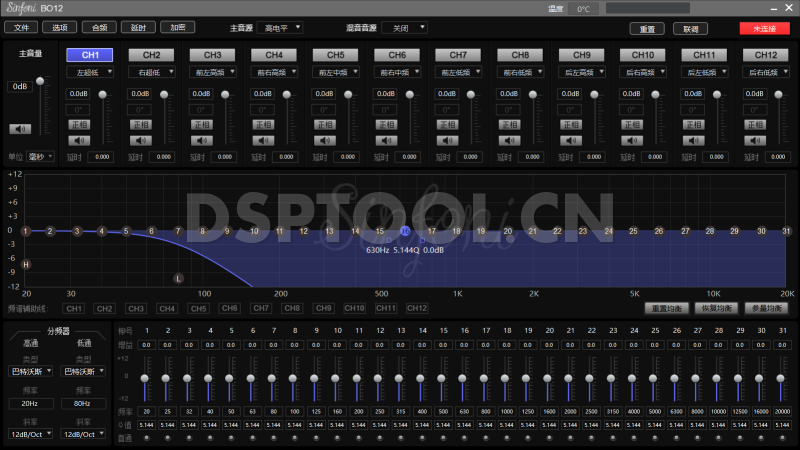Open the 延时 menu
The height and width of the screenshot is (450, 800).
(x=141, y=28)
